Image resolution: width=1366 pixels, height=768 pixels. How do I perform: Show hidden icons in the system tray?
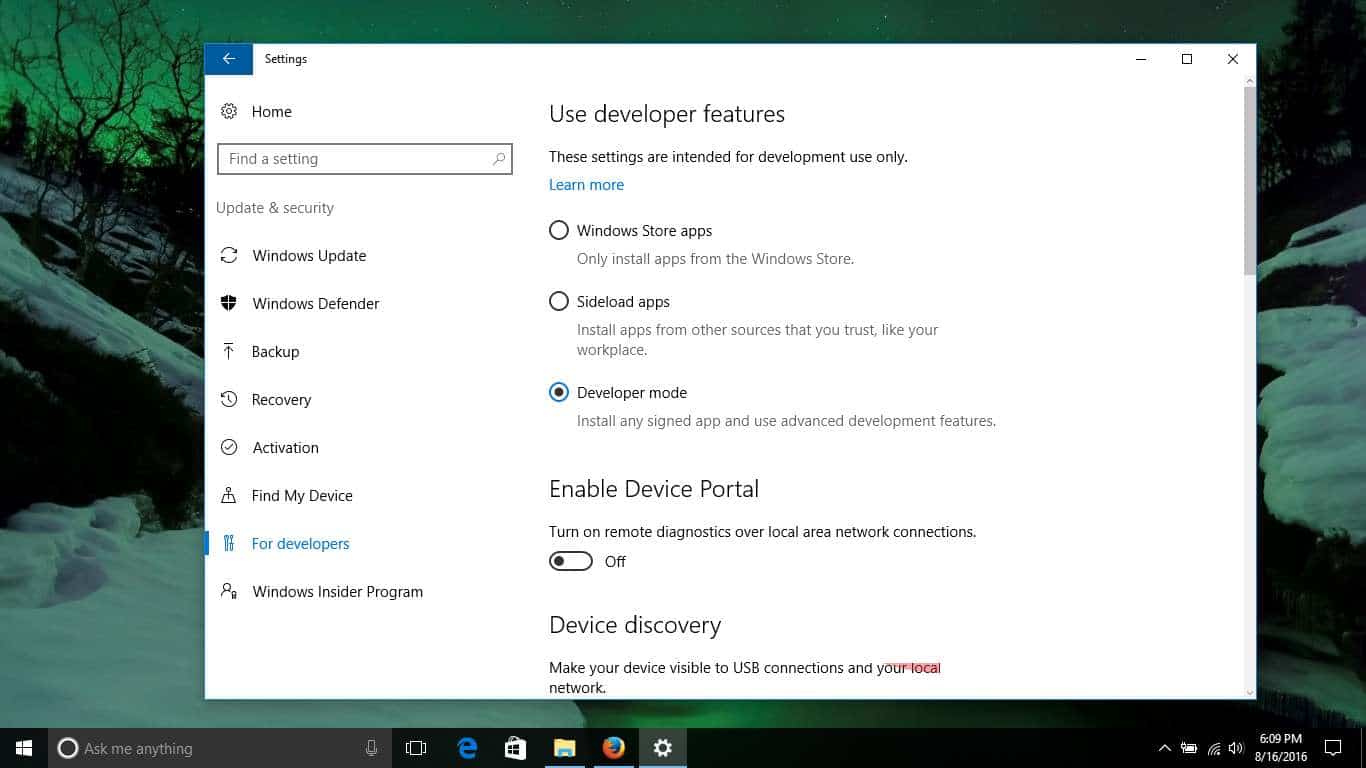click(1164, 748)
